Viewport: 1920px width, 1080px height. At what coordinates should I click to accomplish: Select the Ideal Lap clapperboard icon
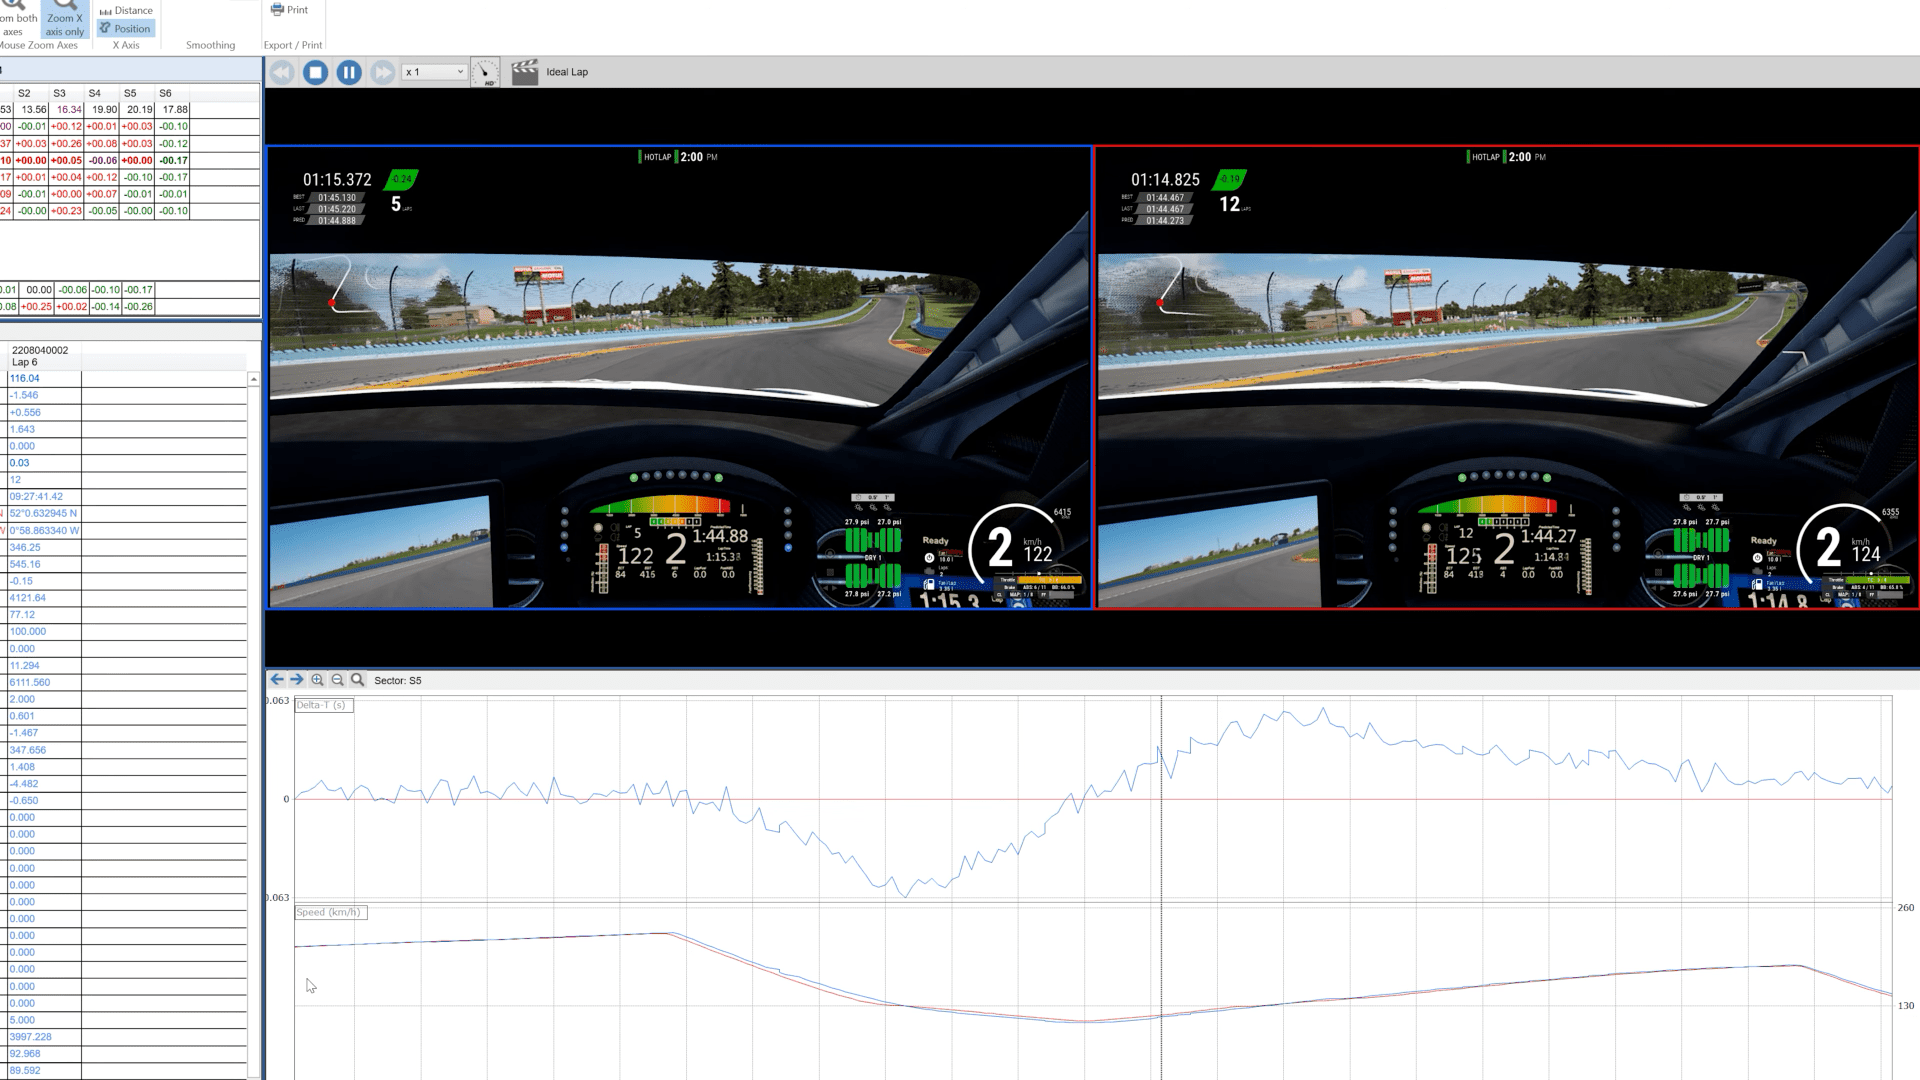(525, 71)
